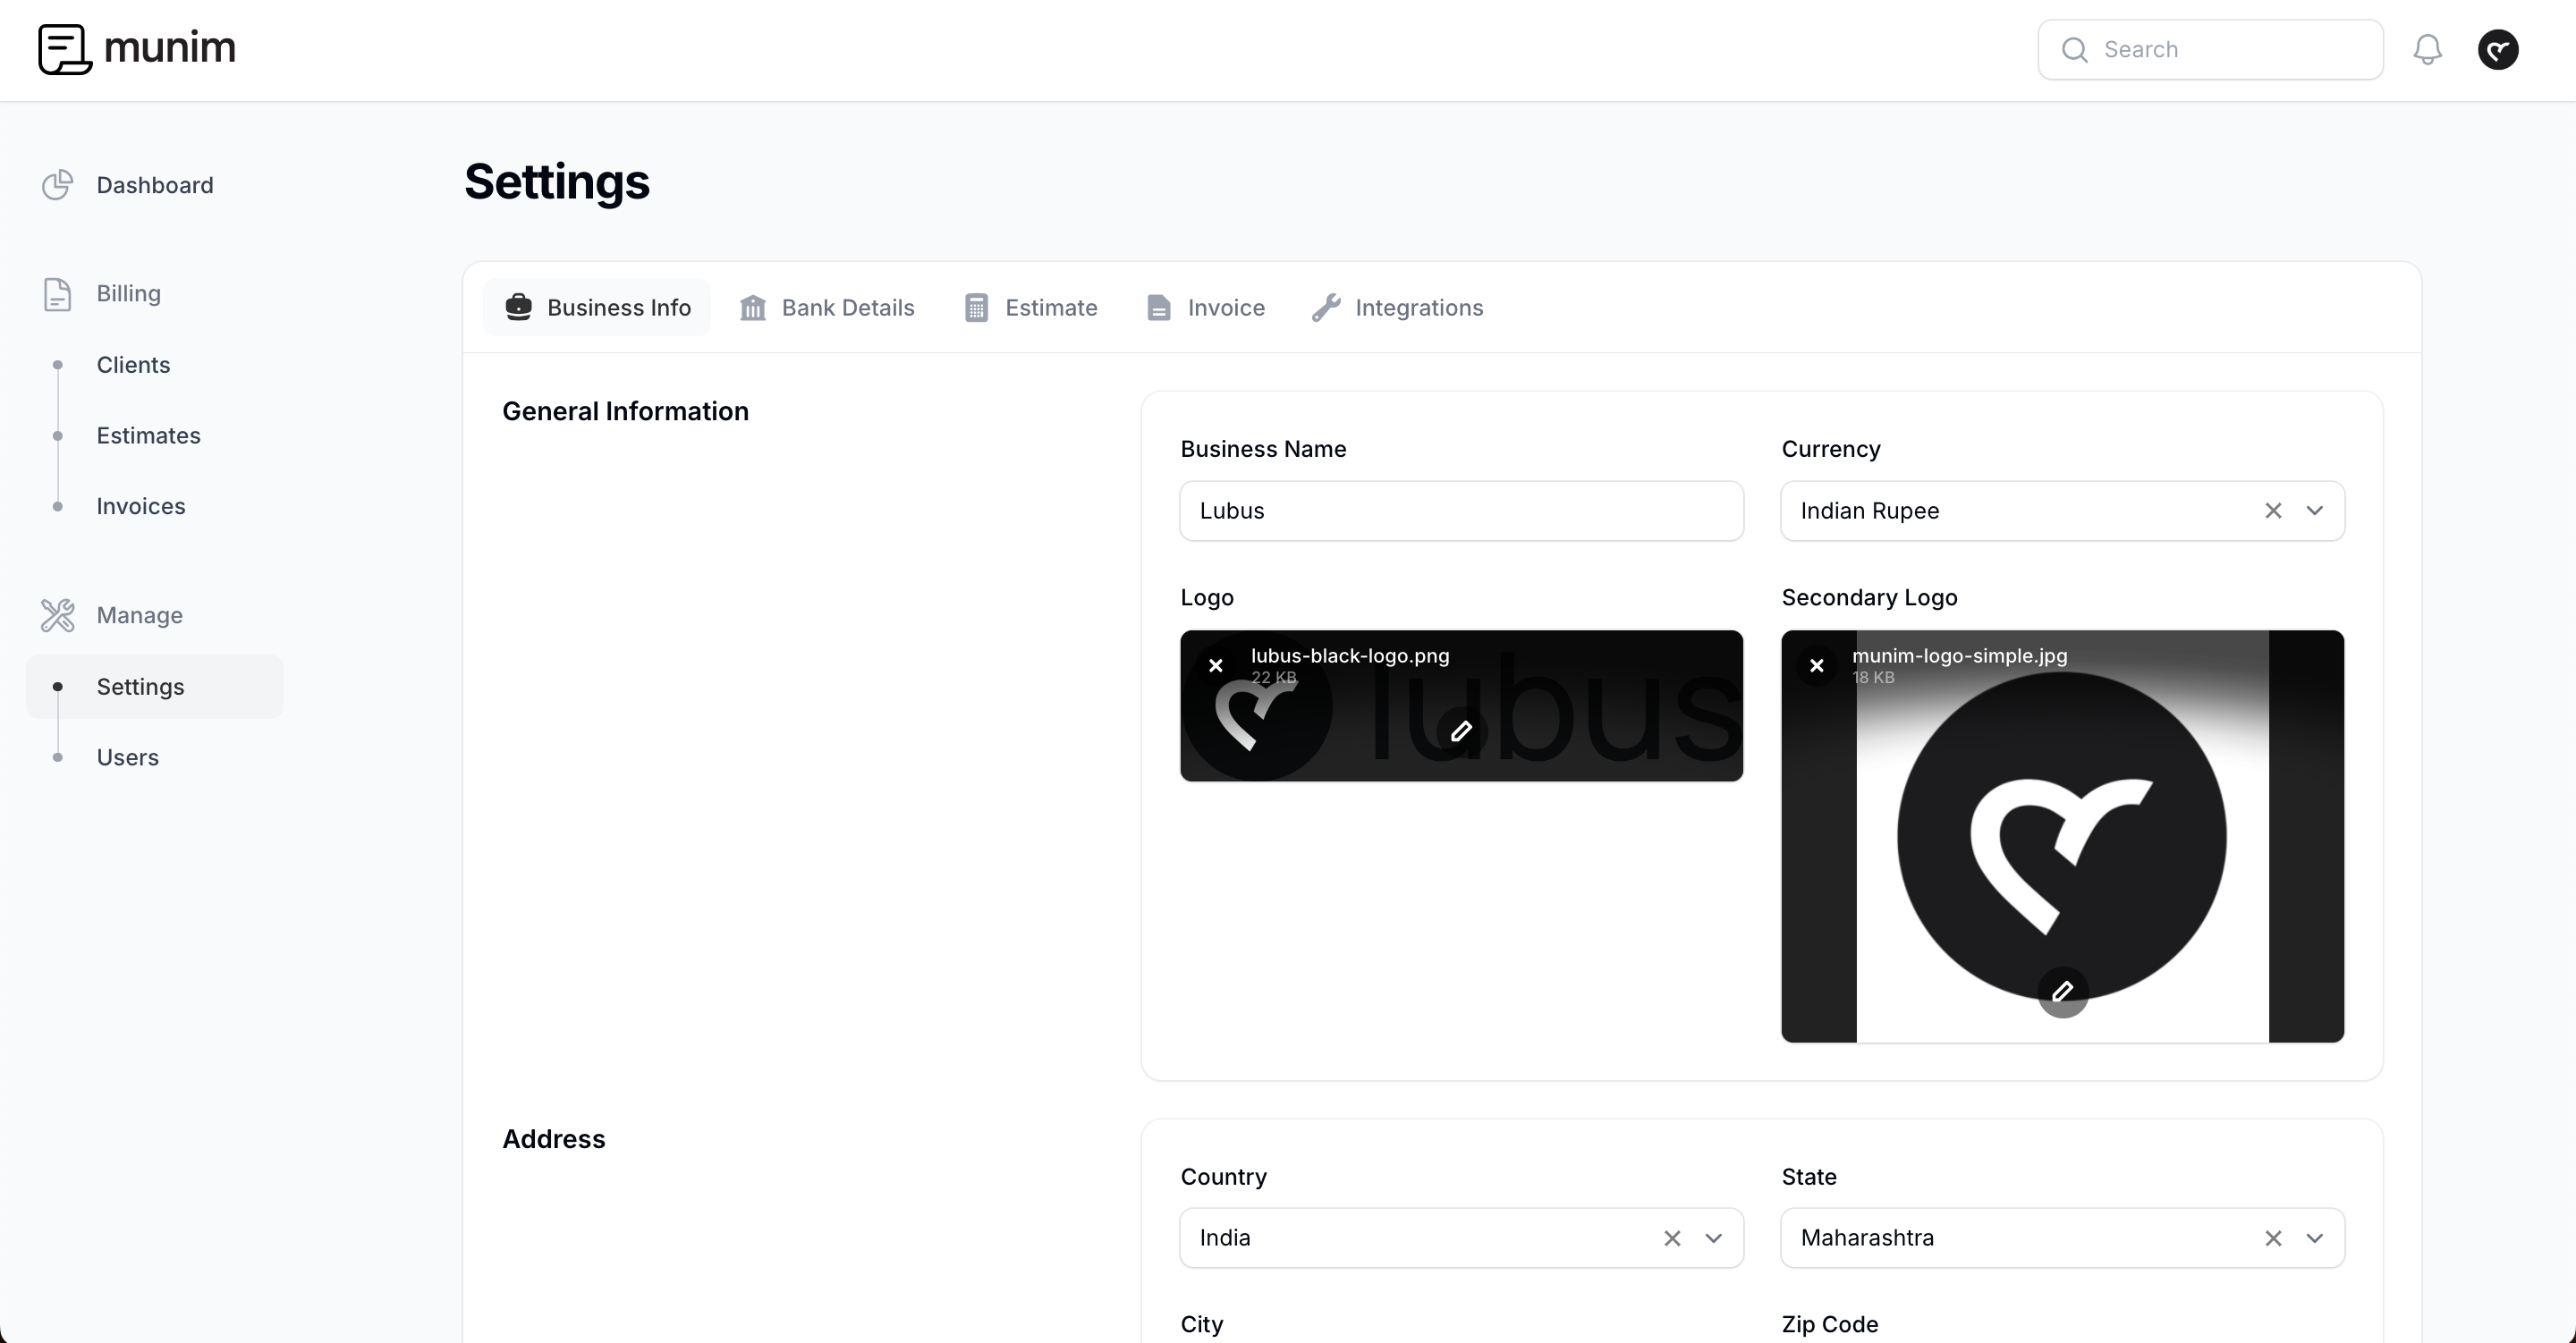Navigate to Users in the sidebar
This screenshot has width=2576, height=1343.
(x=128, y=757)
